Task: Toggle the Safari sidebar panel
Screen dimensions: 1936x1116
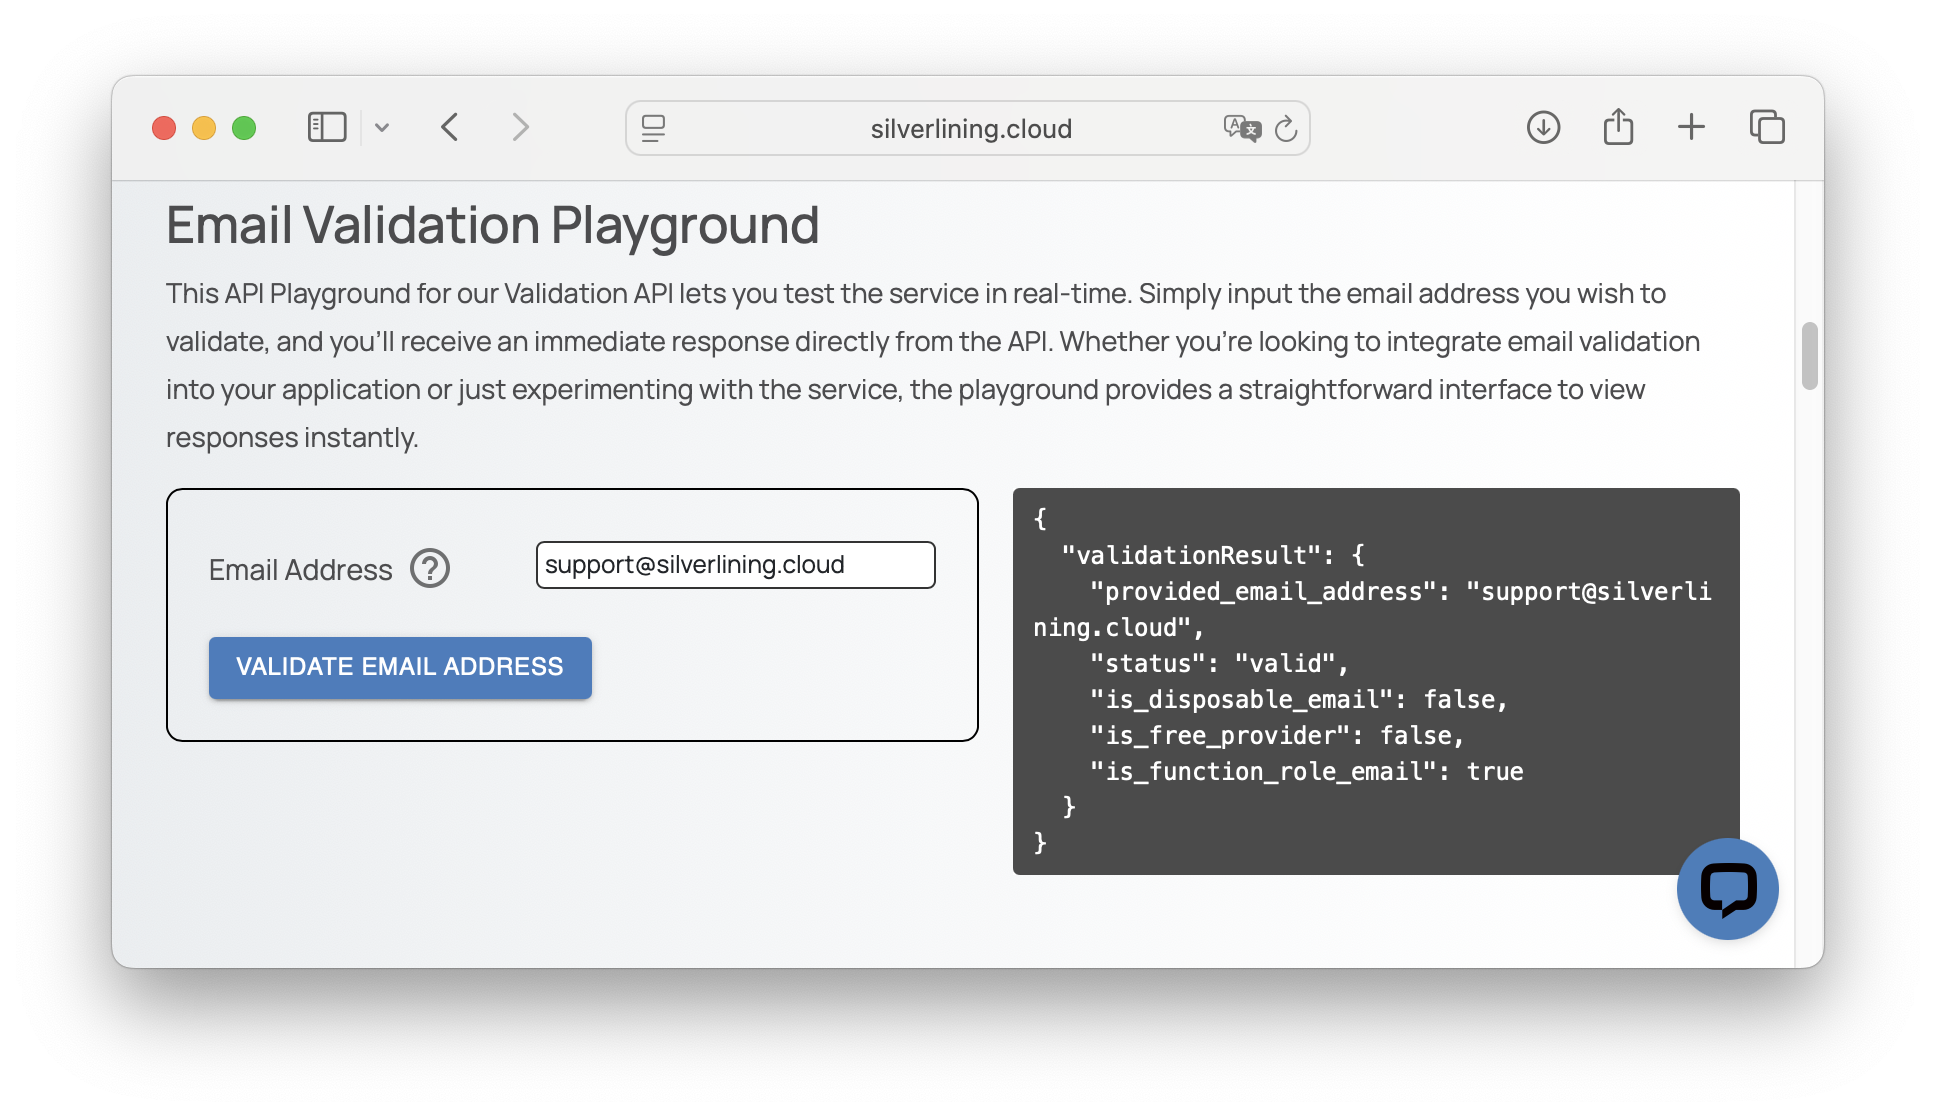Action: 327,128
